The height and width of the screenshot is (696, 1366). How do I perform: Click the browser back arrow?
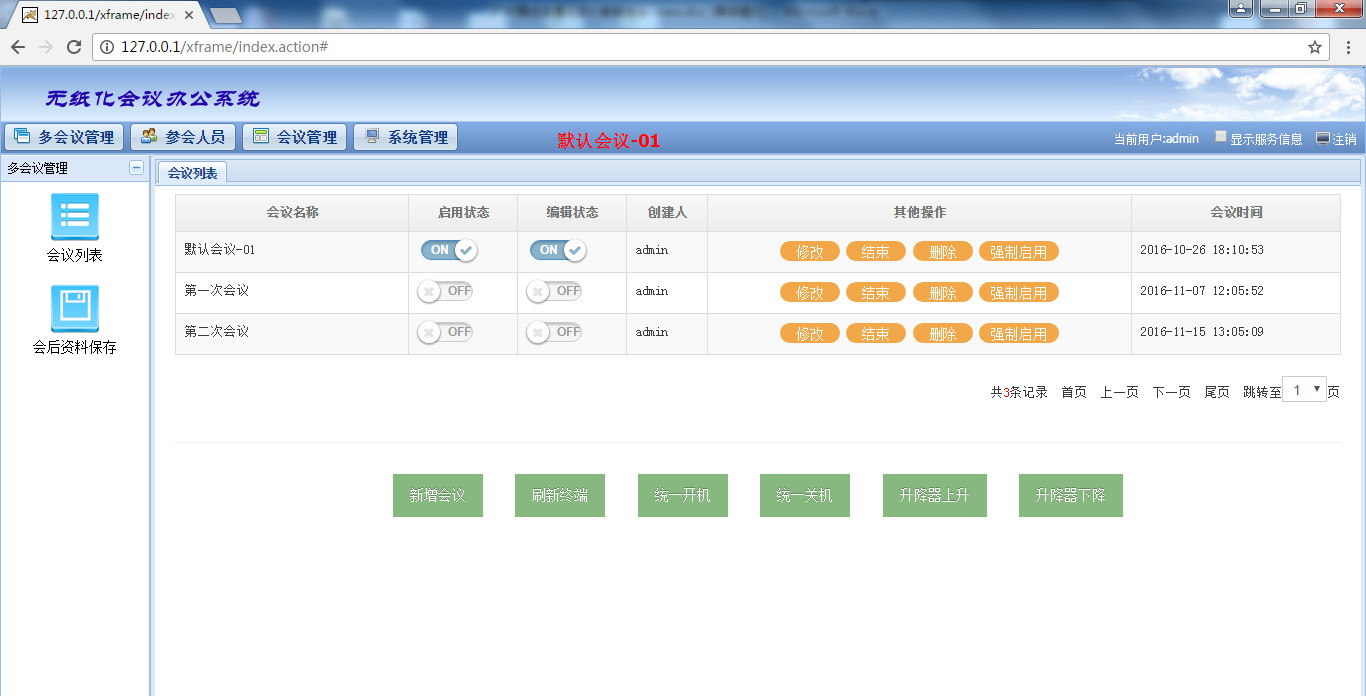[x=18, y=47]
